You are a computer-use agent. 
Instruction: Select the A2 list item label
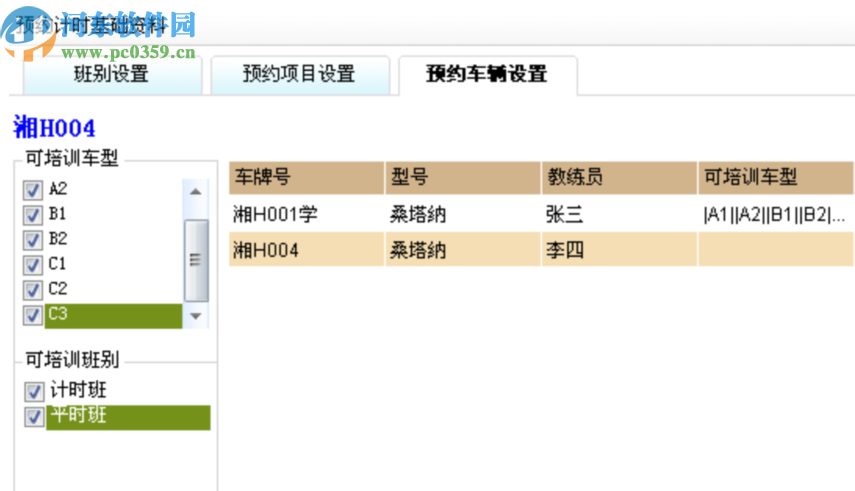pos(58,189)
